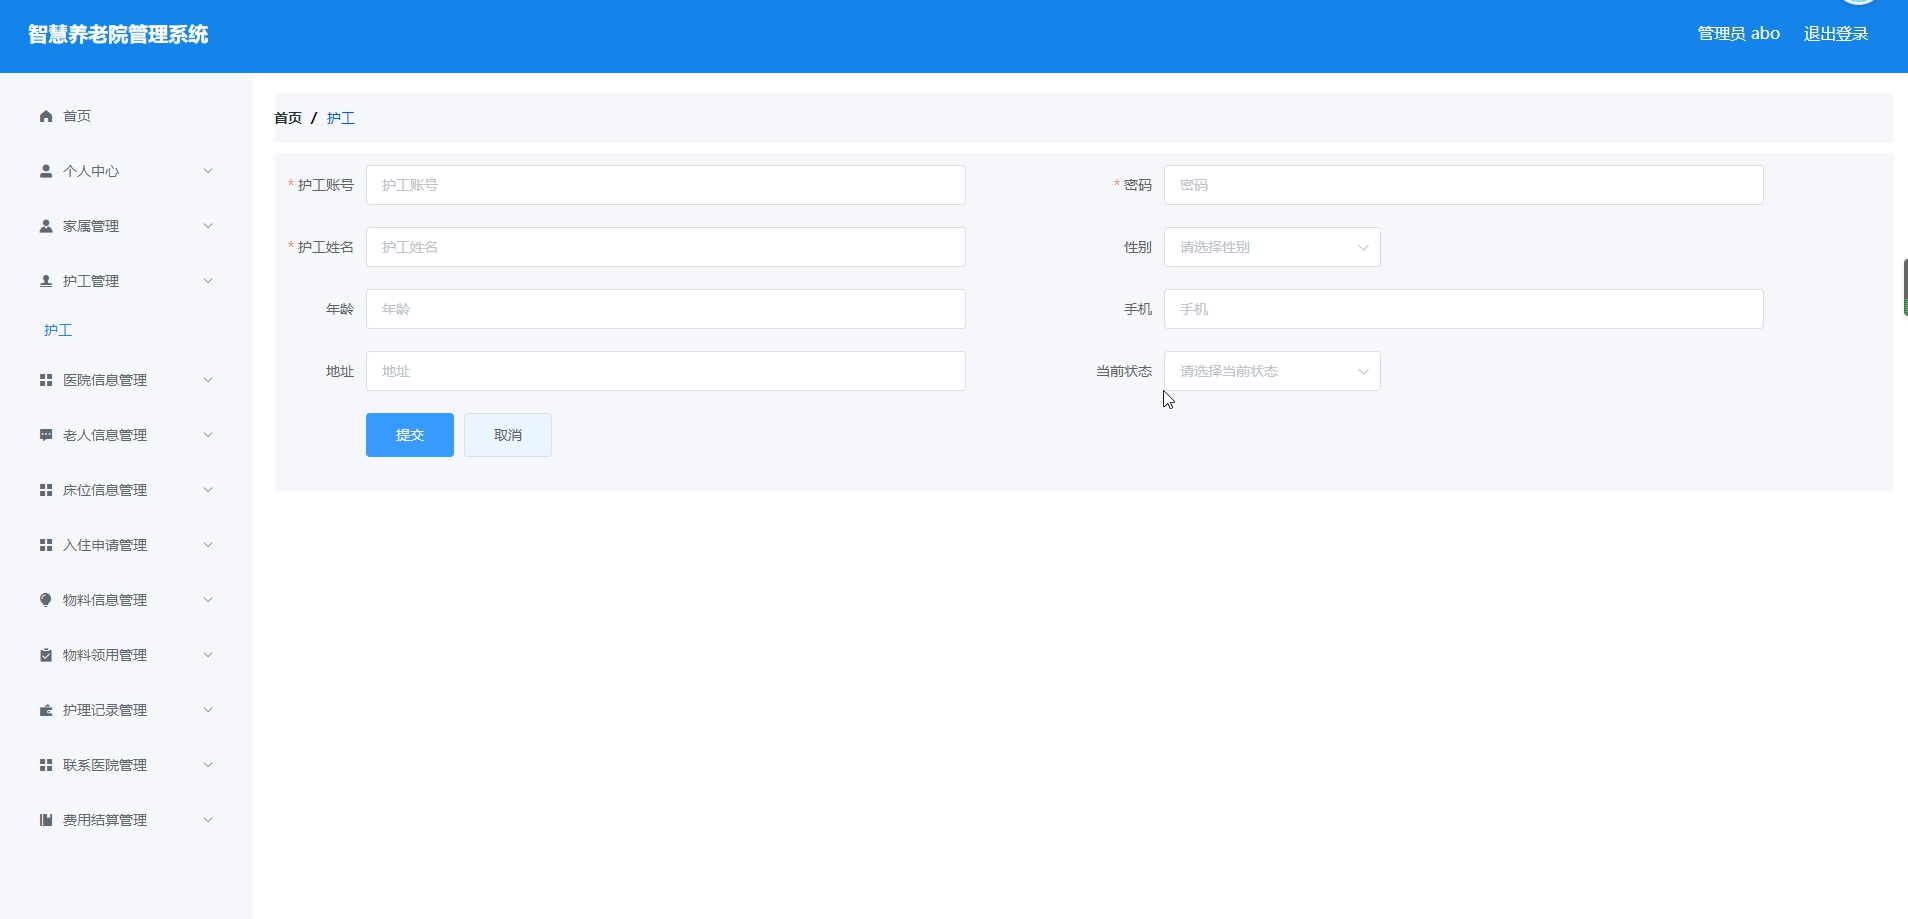Expand 医院信息管理 with its chevron

(208, 380)
